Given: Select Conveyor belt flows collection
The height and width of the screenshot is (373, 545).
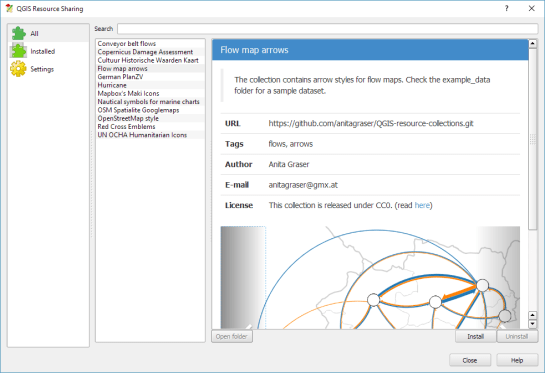Looking at the screenshot, I should tap(150, 43).
